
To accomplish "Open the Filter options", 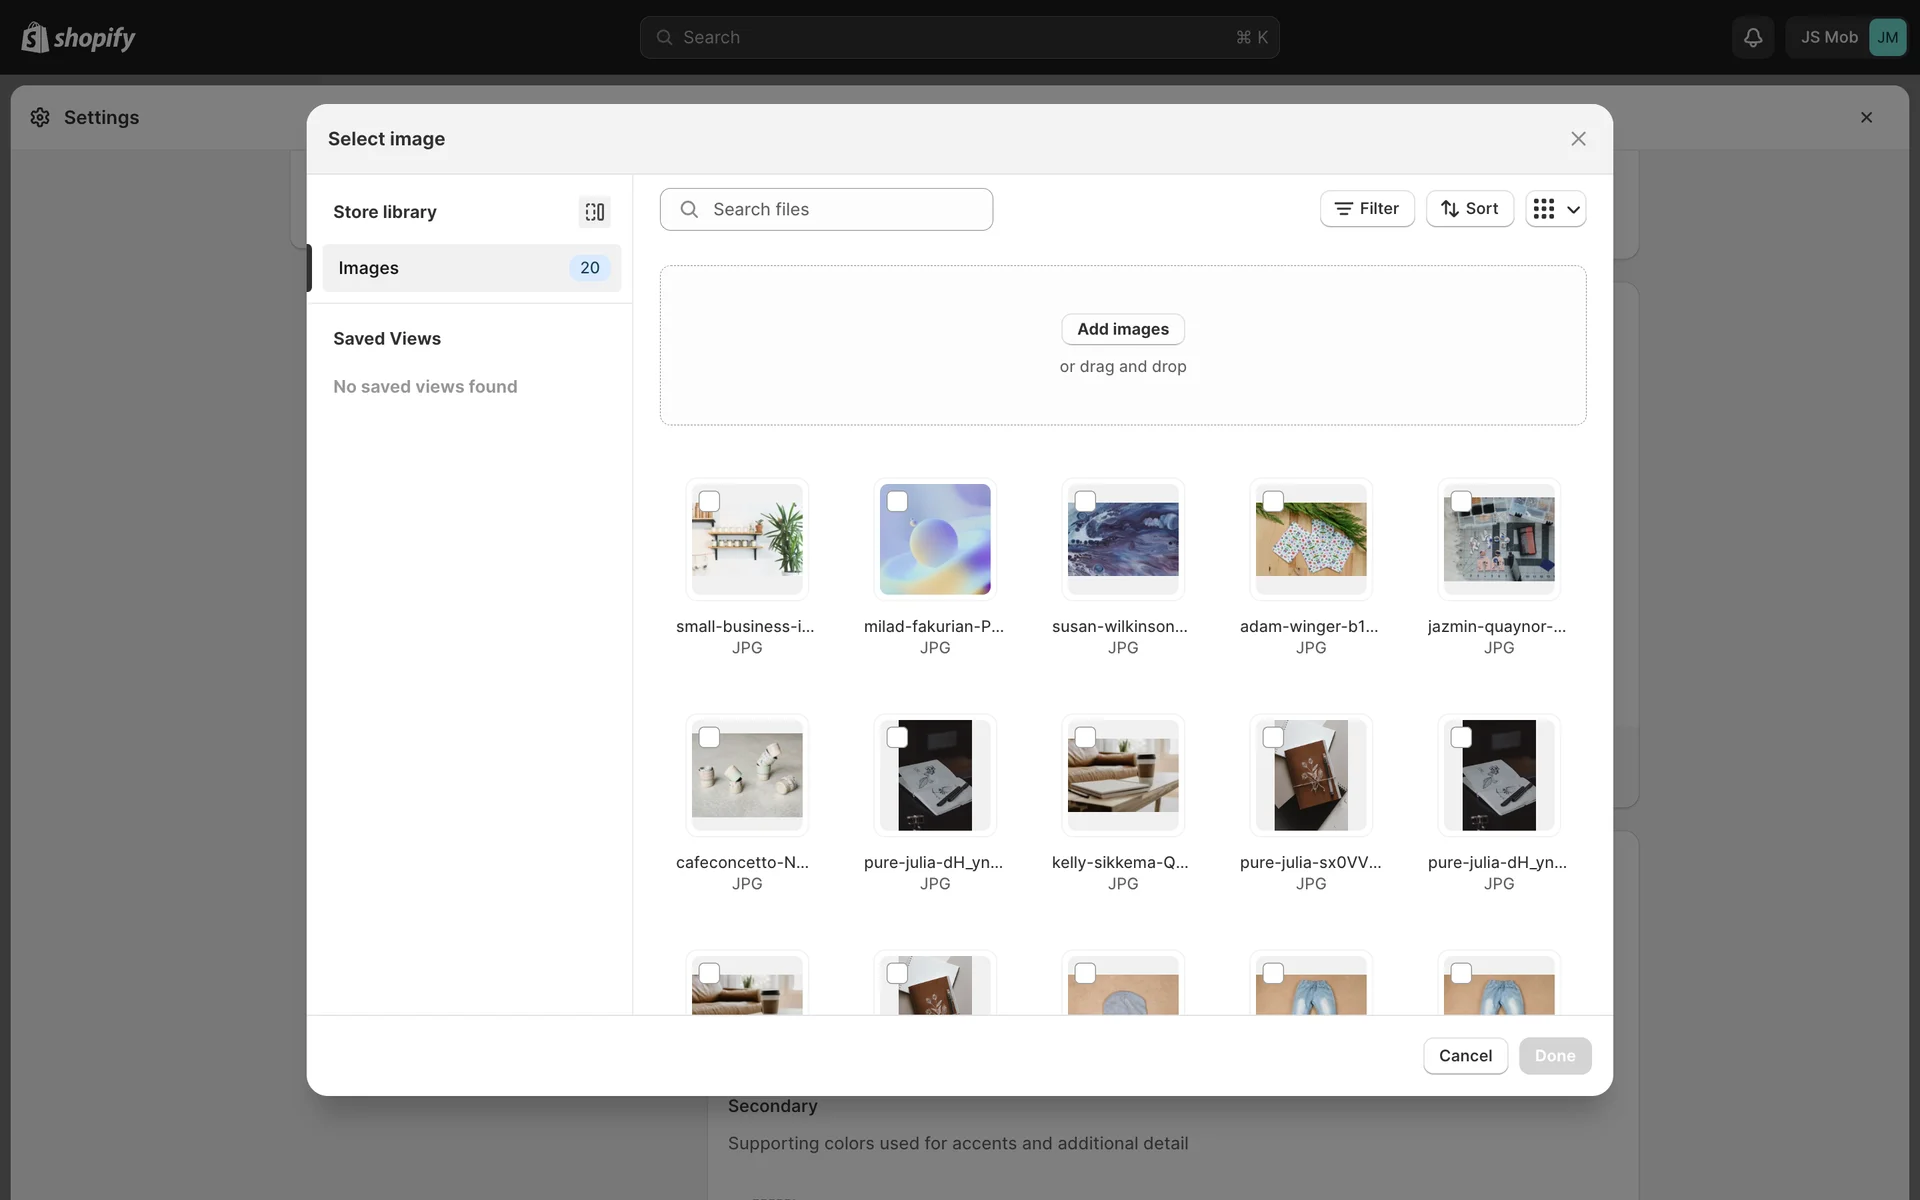I will pyautogui.click(x=1366, y=209).
